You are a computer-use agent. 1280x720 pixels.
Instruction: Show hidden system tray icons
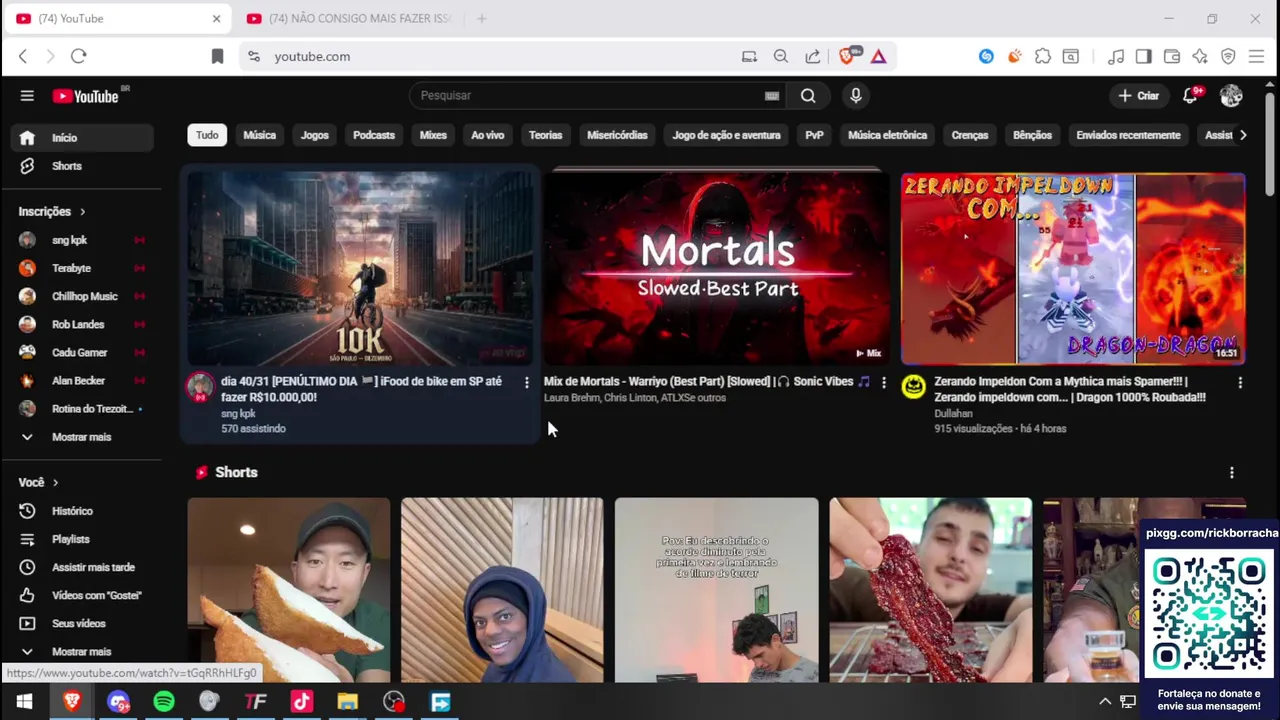click(x=1105, y=702)
